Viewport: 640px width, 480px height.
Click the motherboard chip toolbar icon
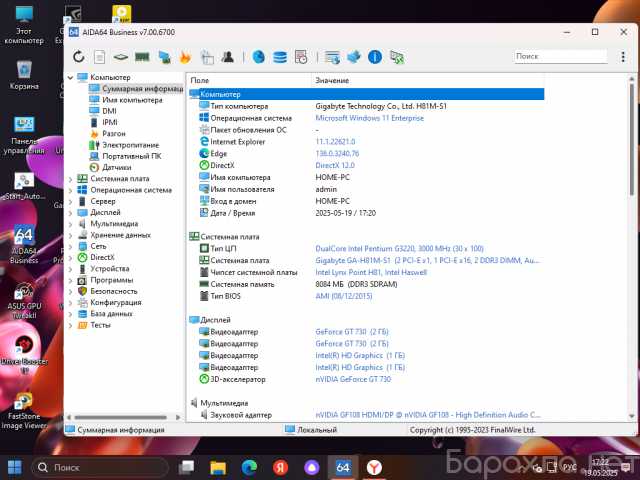coord(121,57)
